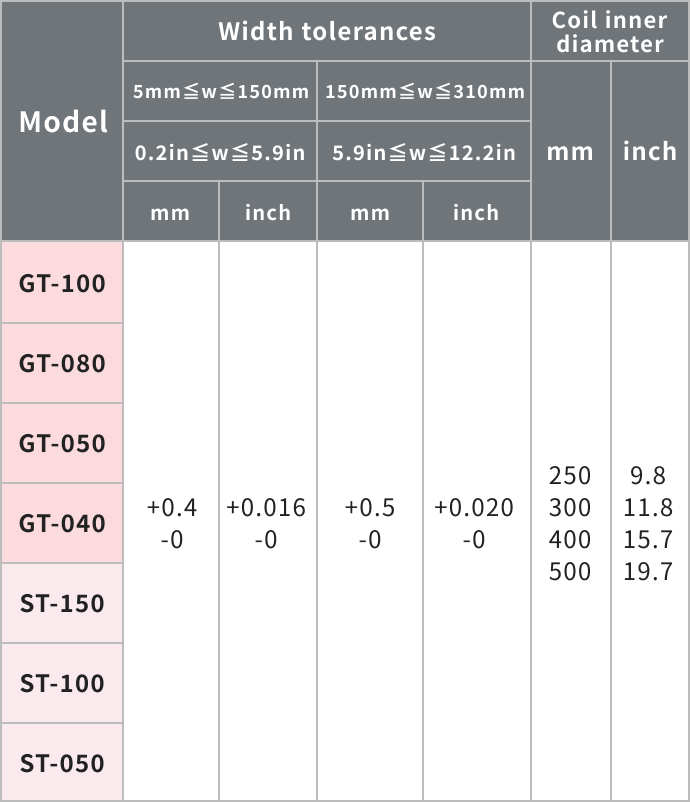Image resolution: width=690 pixels, height=802 pixels.
Task: Click the +0.4 -0 tolerance value
Action: (171, 523)
